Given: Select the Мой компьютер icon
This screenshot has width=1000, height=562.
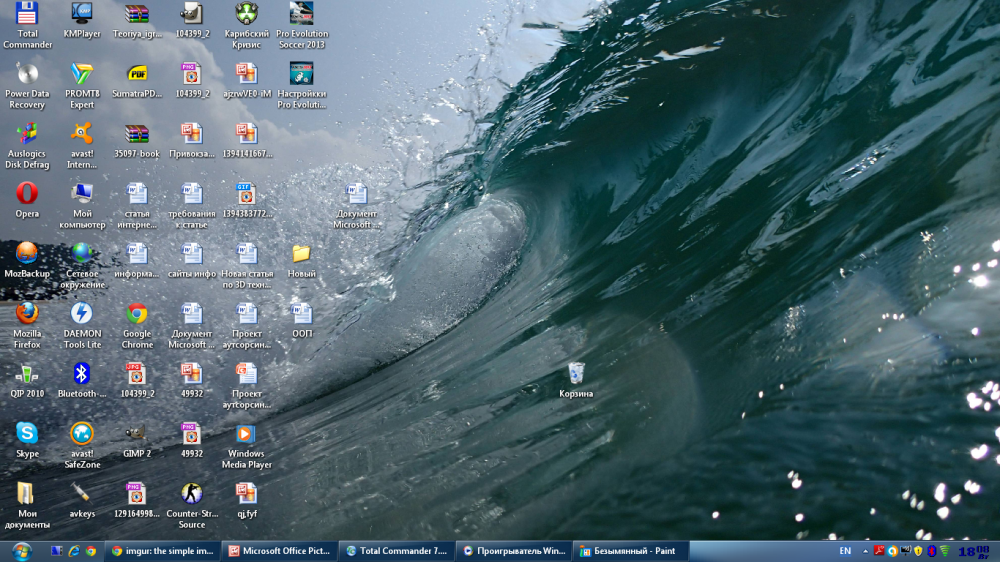Looking at the screenshot, I should coord(82,205).
